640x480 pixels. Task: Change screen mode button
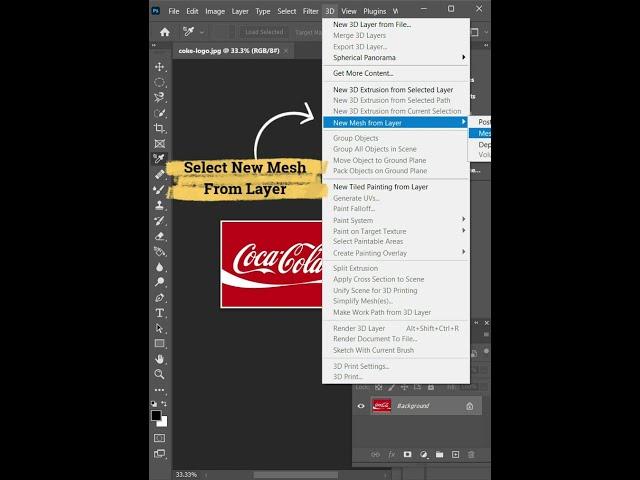click(159, 453)
